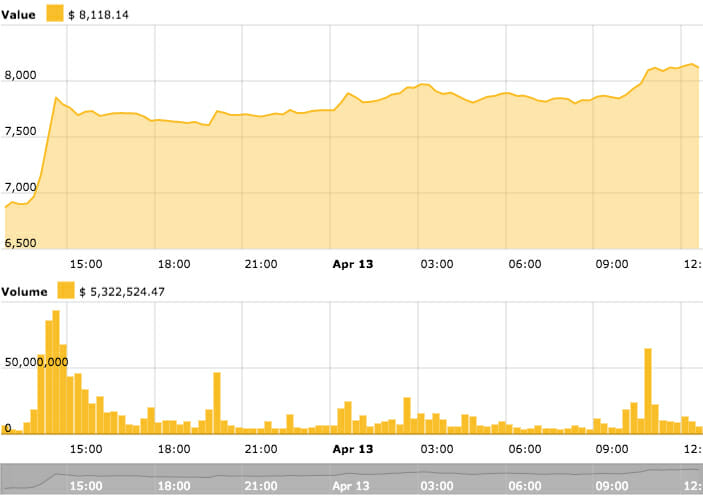Click the 7,000 price axis label
703x500 pixels.
tap(20, 187)
